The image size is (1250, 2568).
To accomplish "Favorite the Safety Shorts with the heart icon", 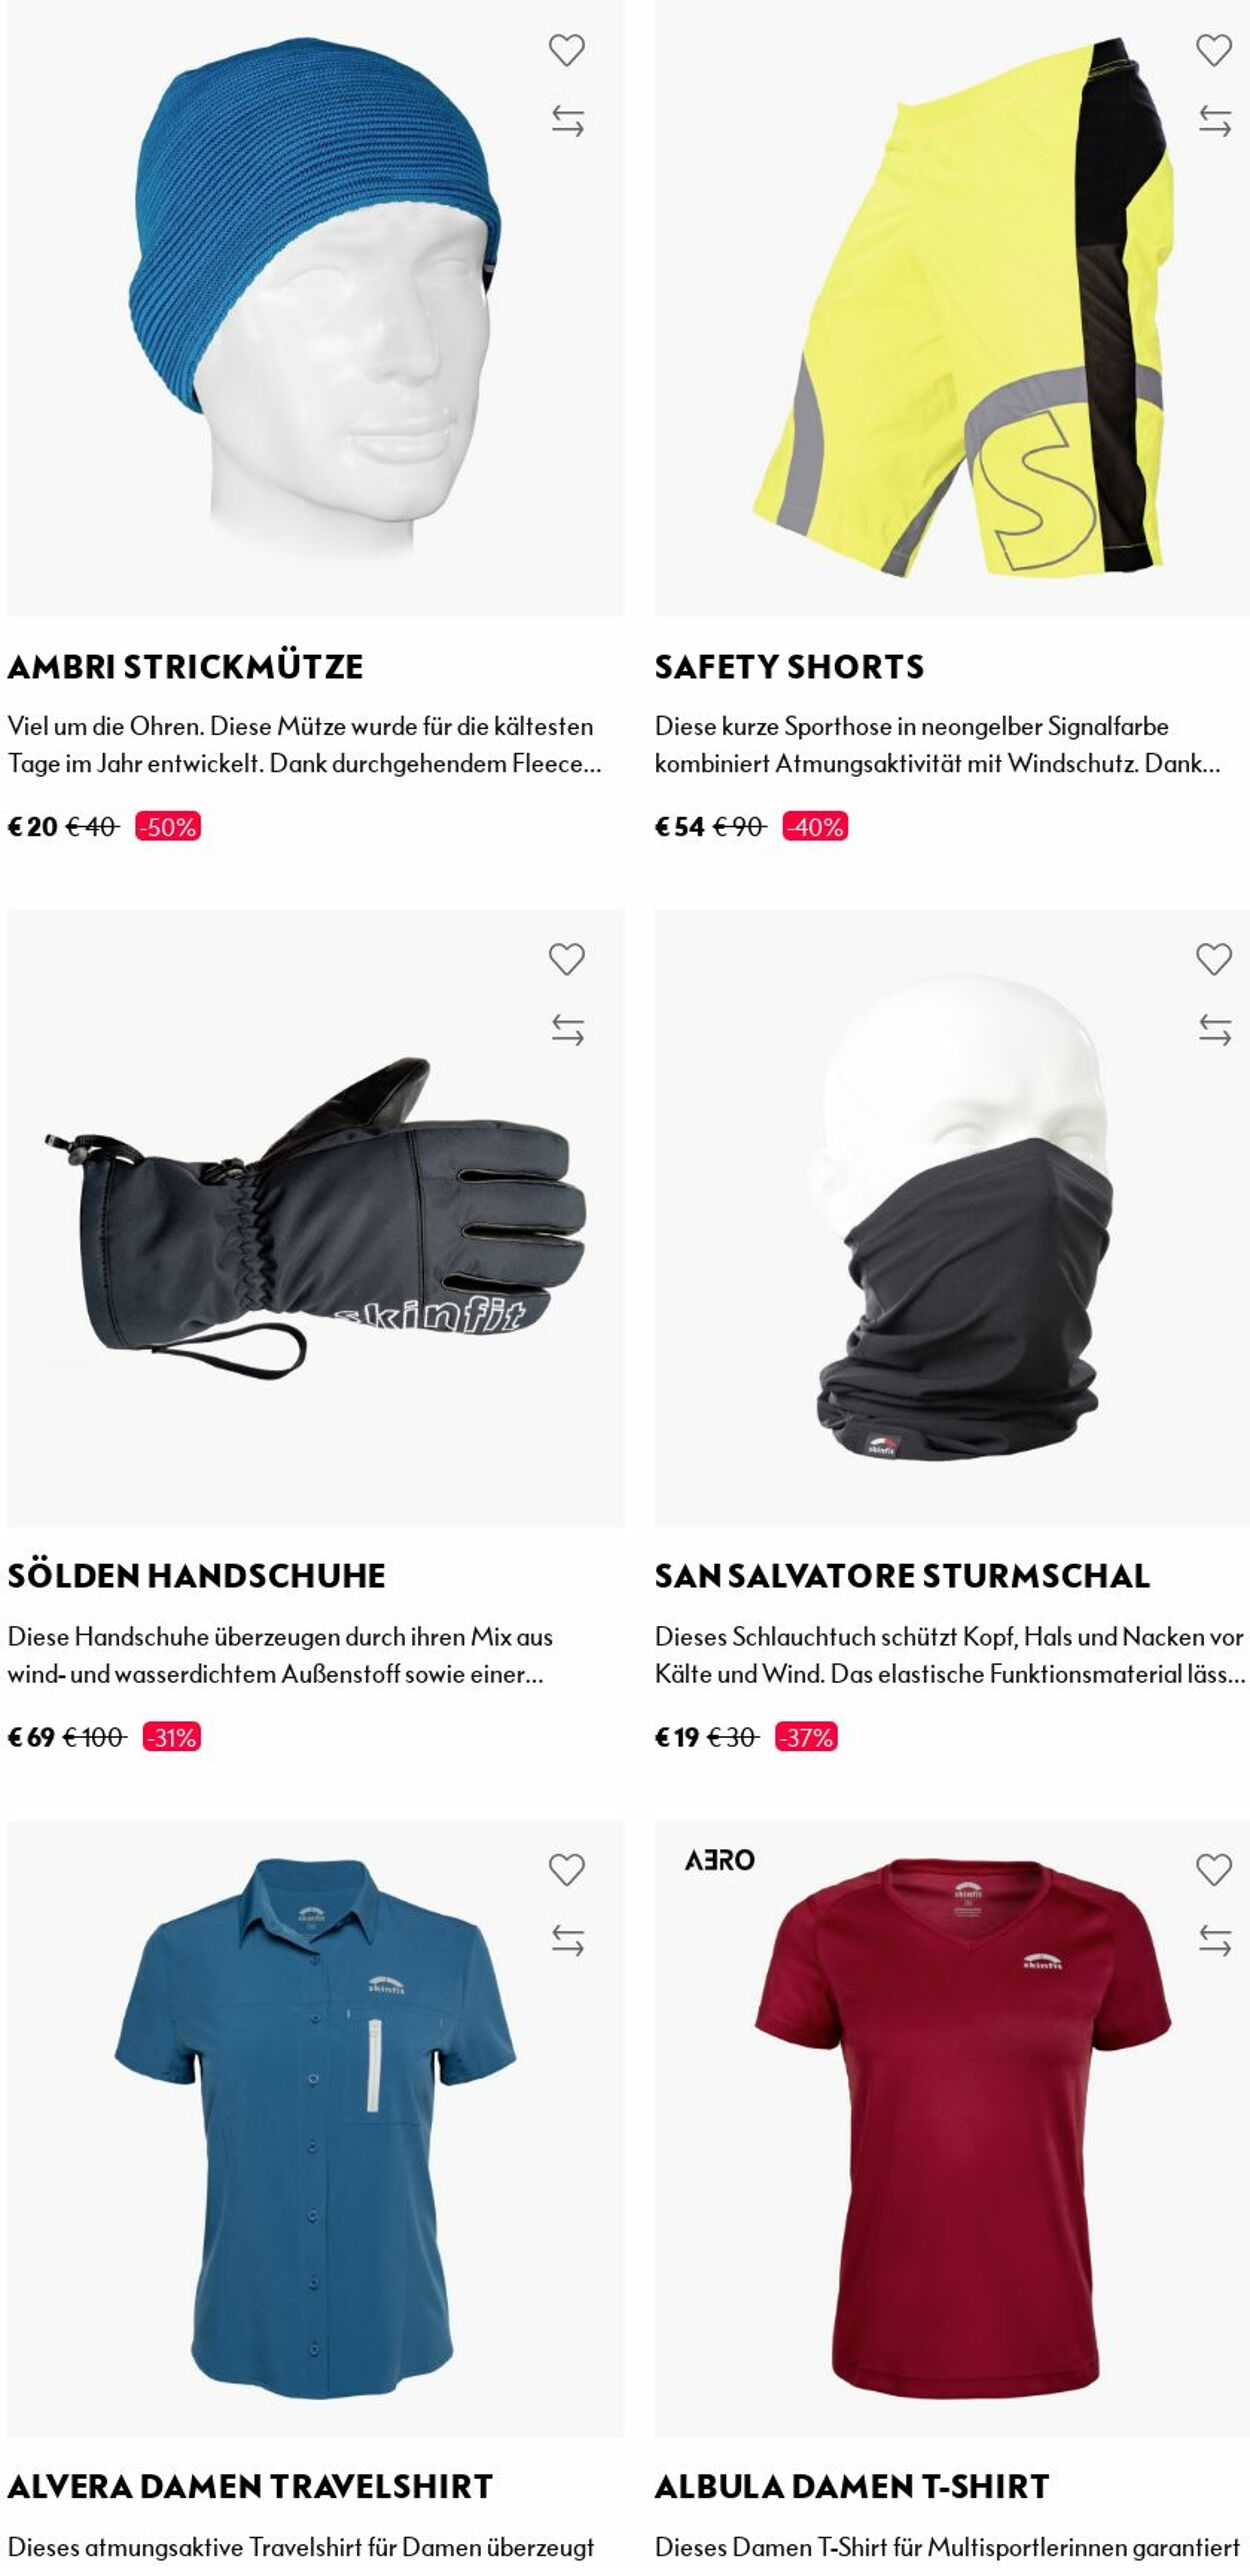I will pos(1214,50).
